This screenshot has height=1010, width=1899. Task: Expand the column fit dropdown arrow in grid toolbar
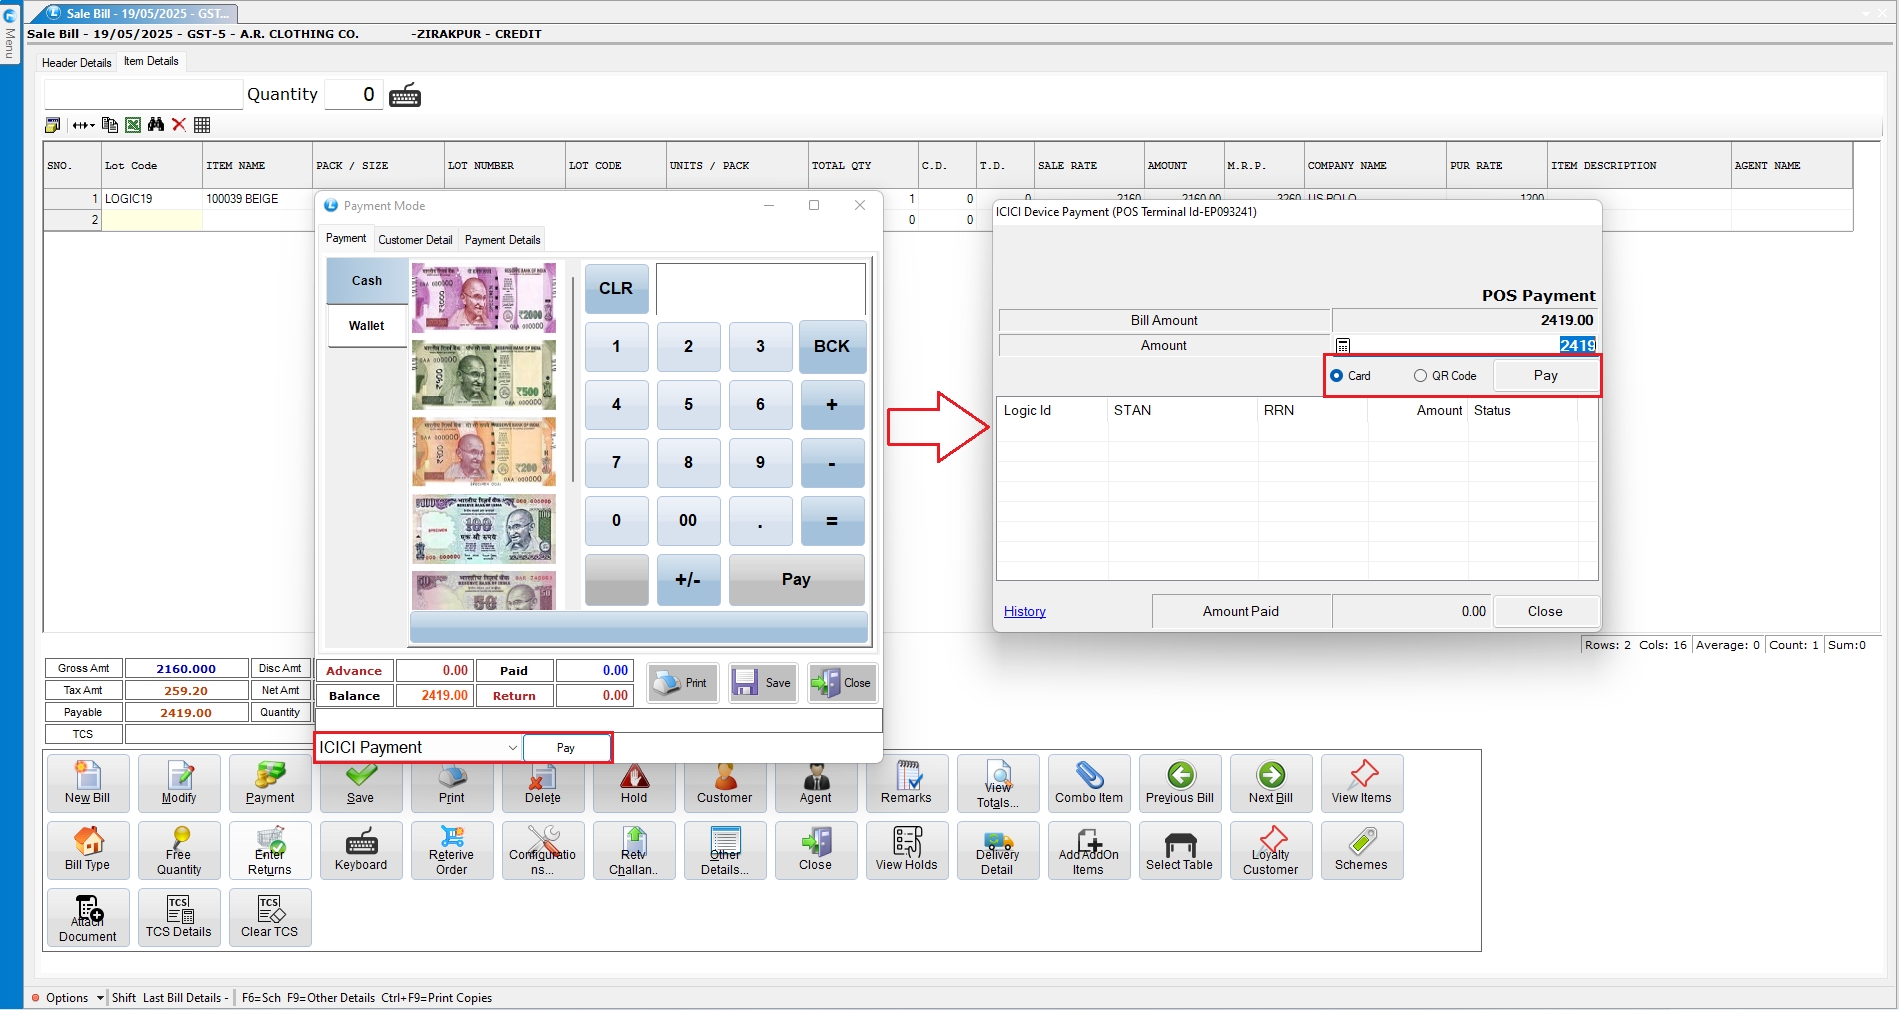click(x=92, y=126)
